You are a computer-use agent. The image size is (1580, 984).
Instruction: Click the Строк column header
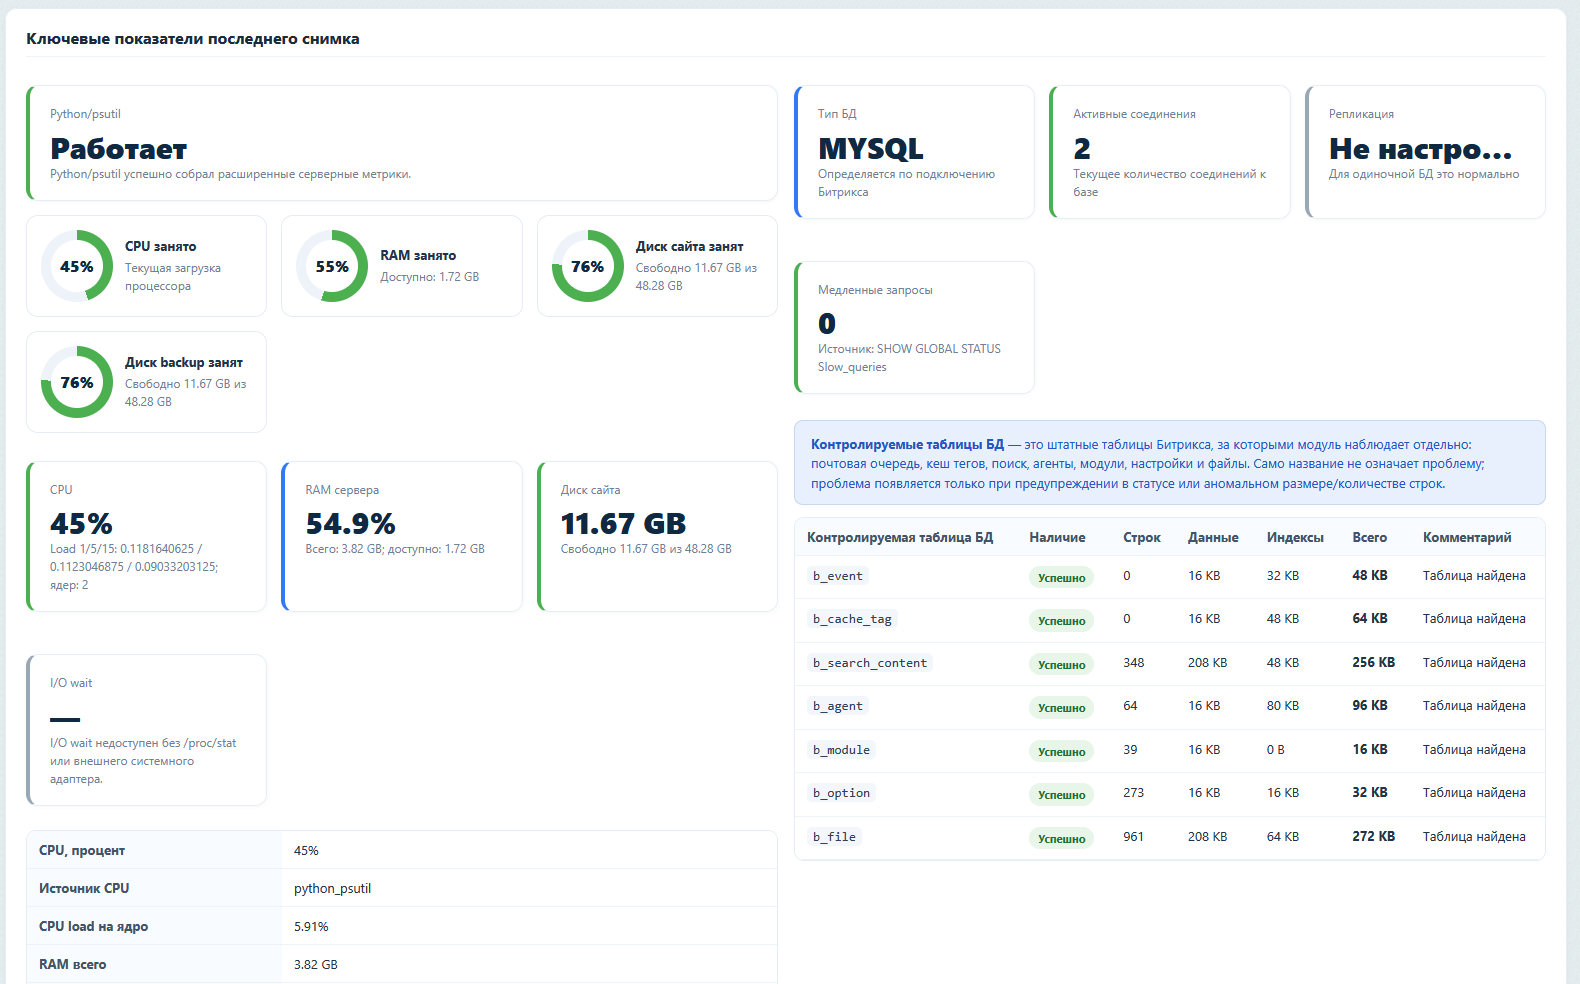tap(1141, 537)
